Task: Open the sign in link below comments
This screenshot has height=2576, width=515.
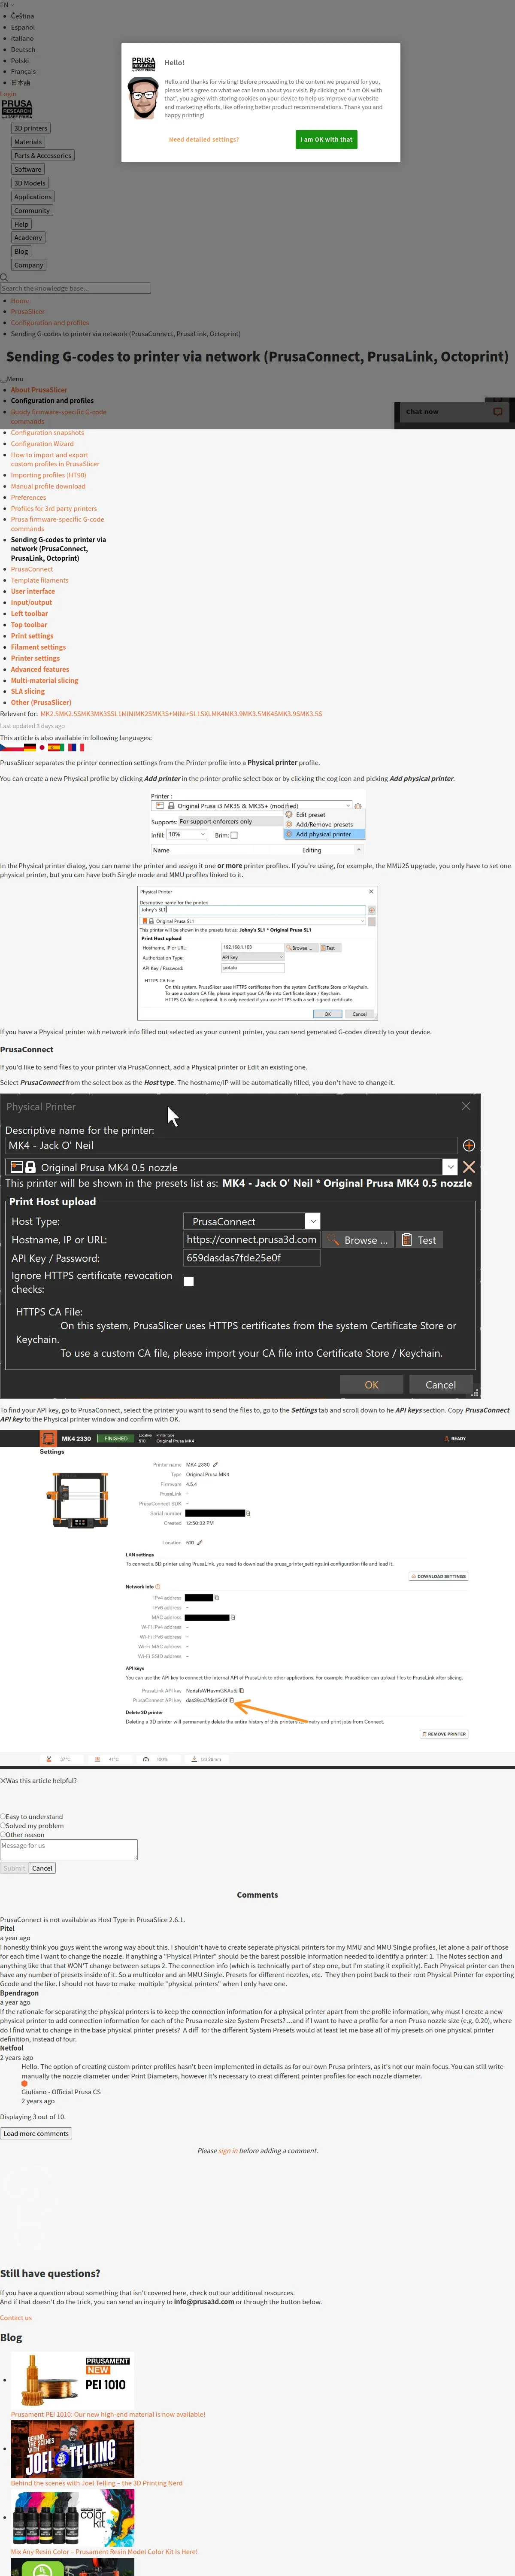Action: 228,2150
